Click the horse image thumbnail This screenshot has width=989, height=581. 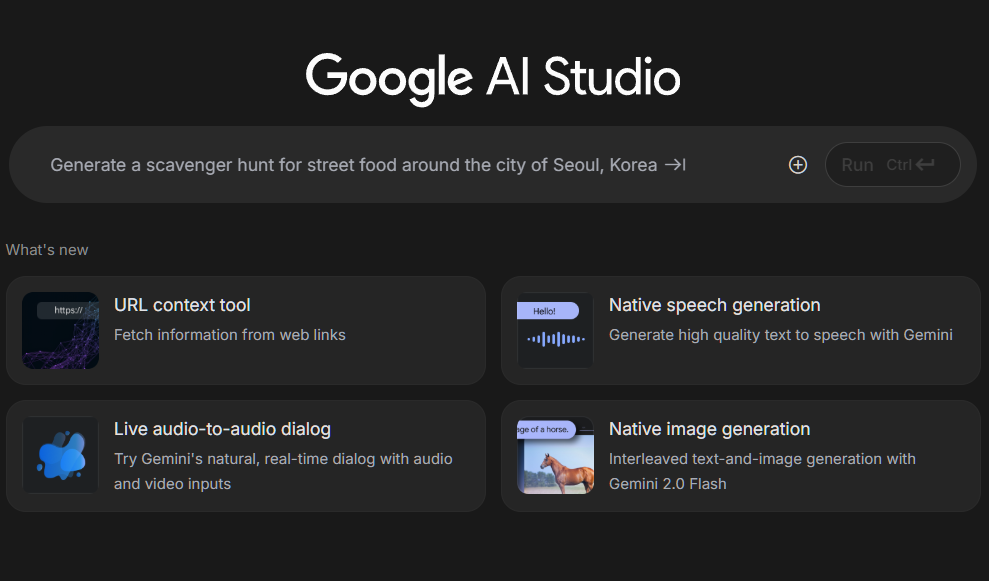click(x=555, y=455)
